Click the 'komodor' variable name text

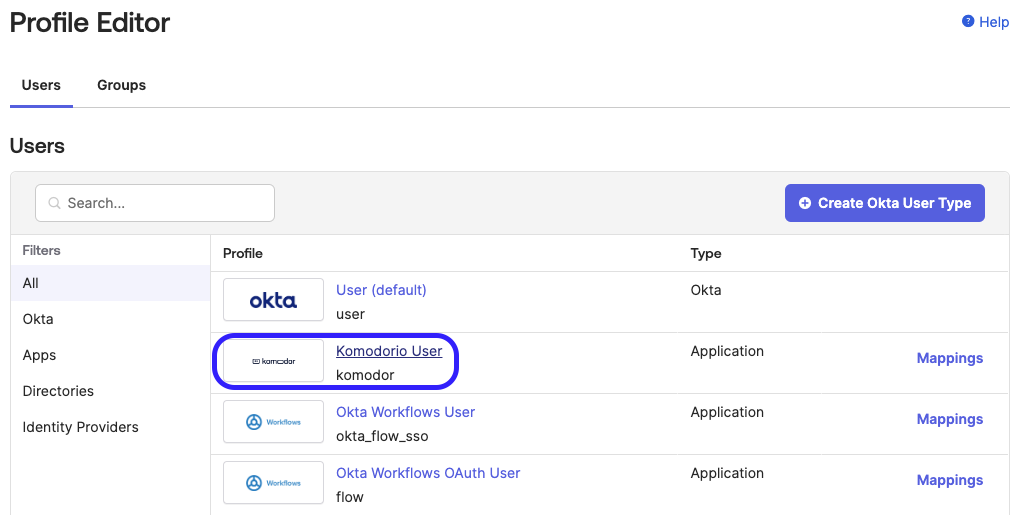click(365, 375)
